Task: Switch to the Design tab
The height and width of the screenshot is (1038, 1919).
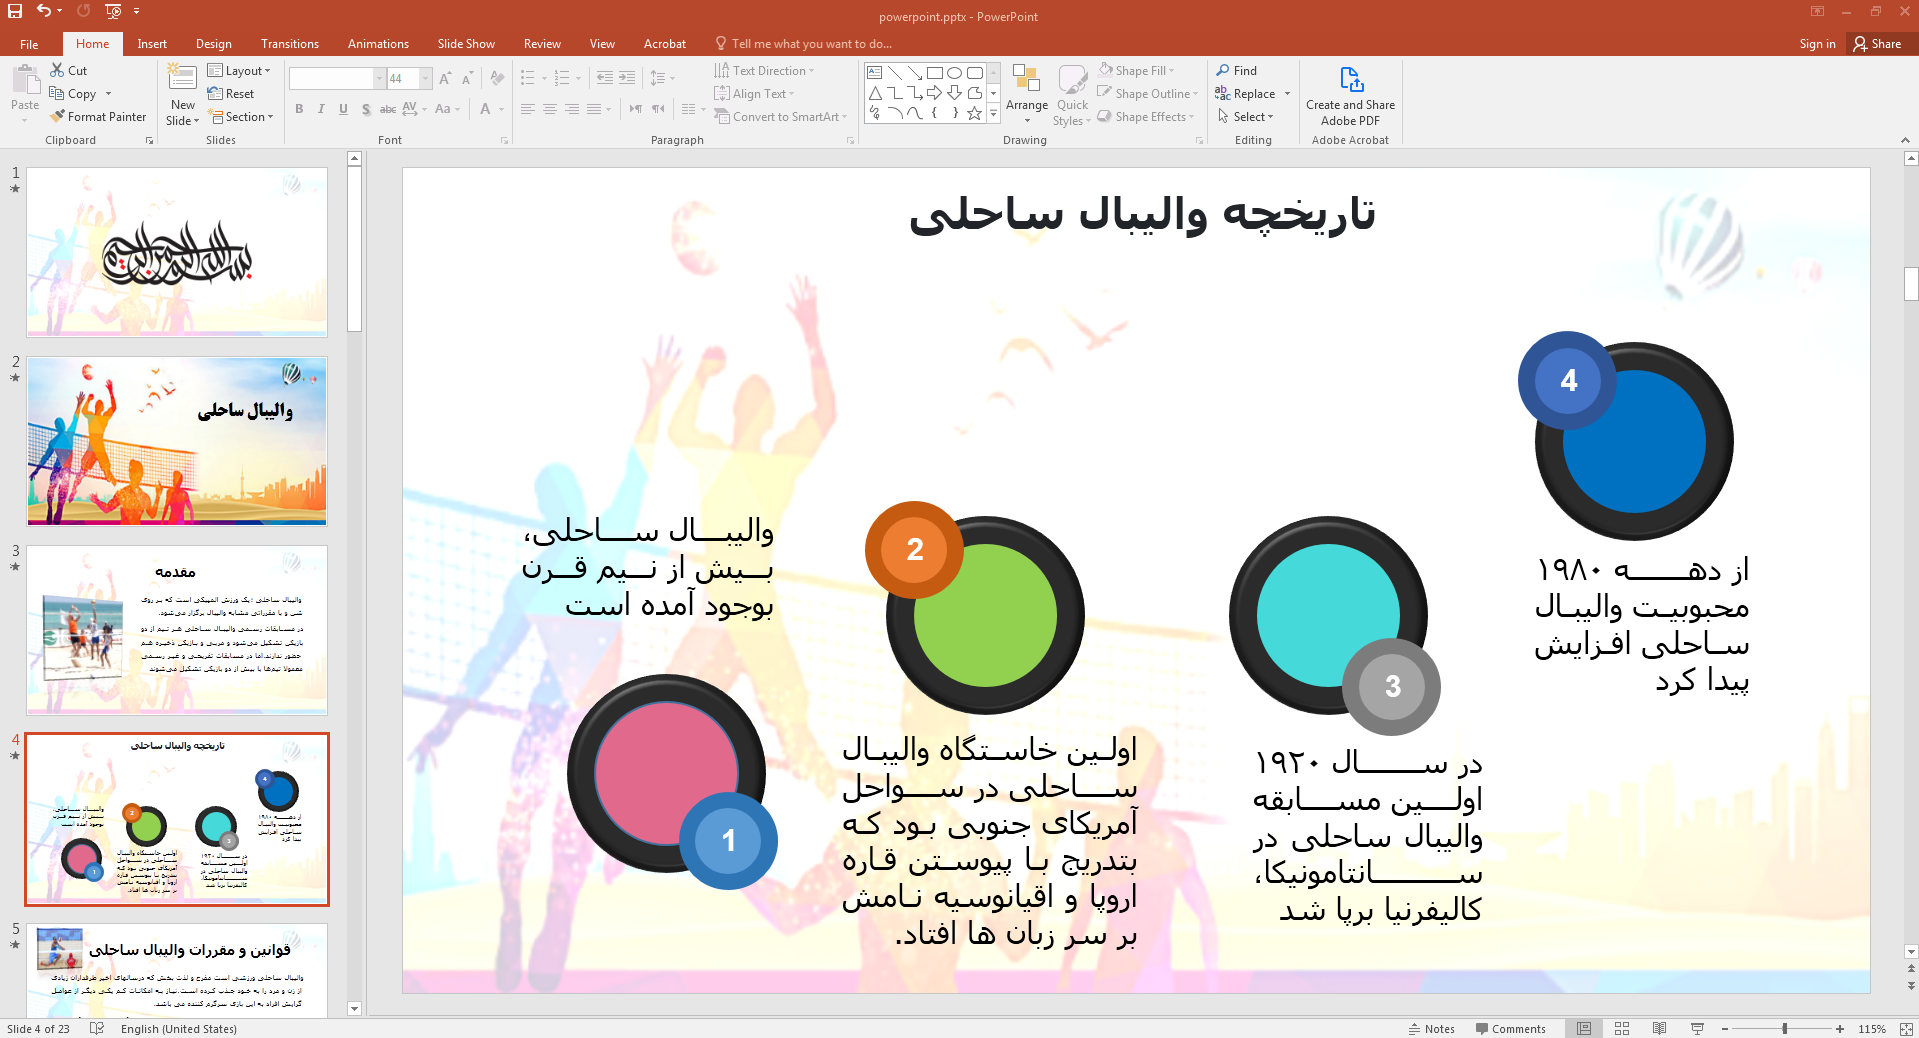Action: 214,44
